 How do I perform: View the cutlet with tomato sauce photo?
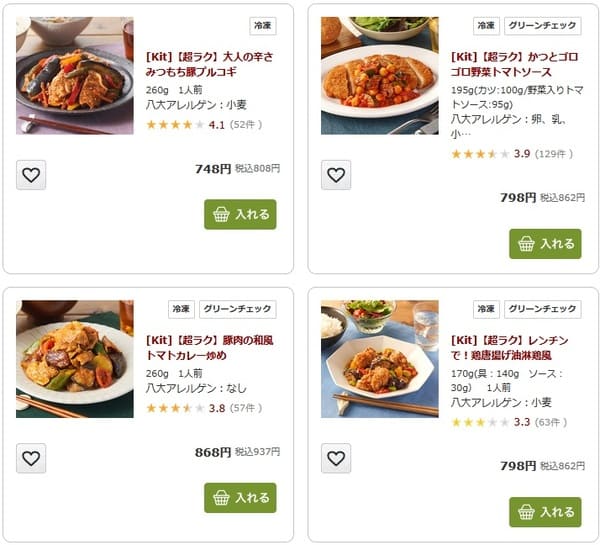click(380, 75)
